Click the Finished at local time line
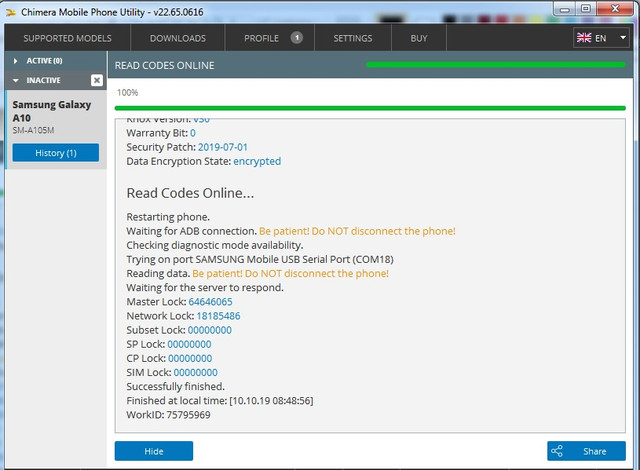This screenshot has height=470, width=640. click(x=220, y=401)
